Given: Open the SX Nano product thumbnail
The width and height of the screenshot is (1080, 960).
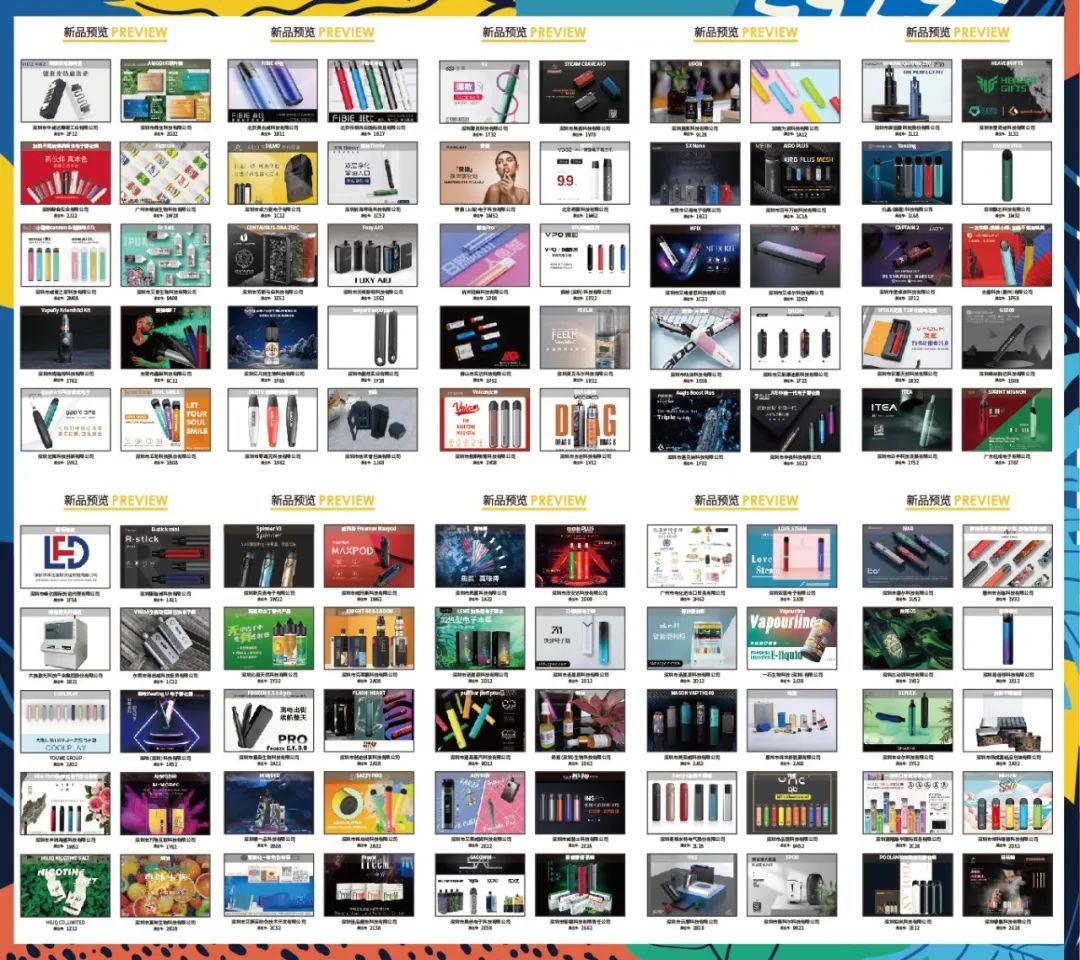Looking at the screenshot, I should [695, 174].
